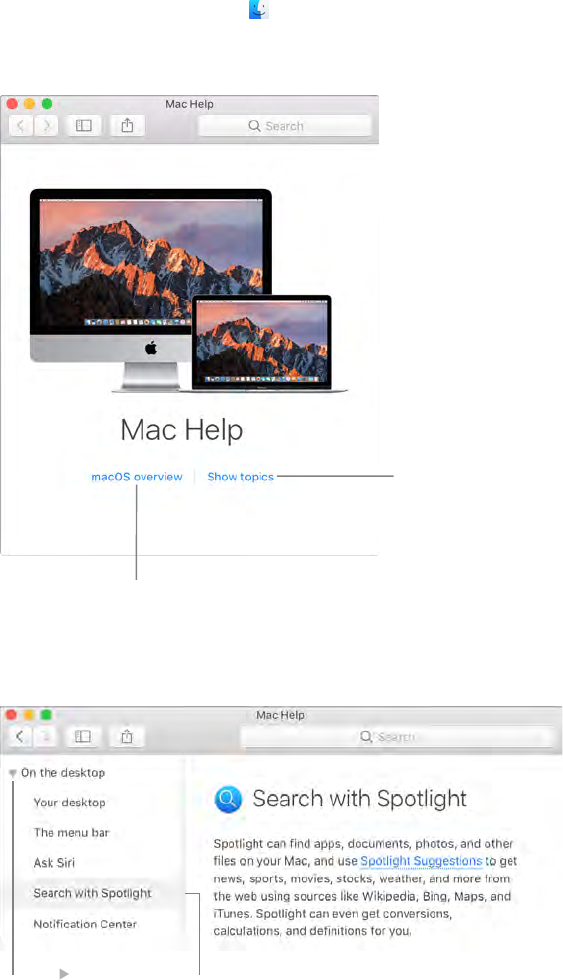The height and width of the screenshot is (980, 563).
Task: Click the Show topics link
Action: [x=241, y=476]
